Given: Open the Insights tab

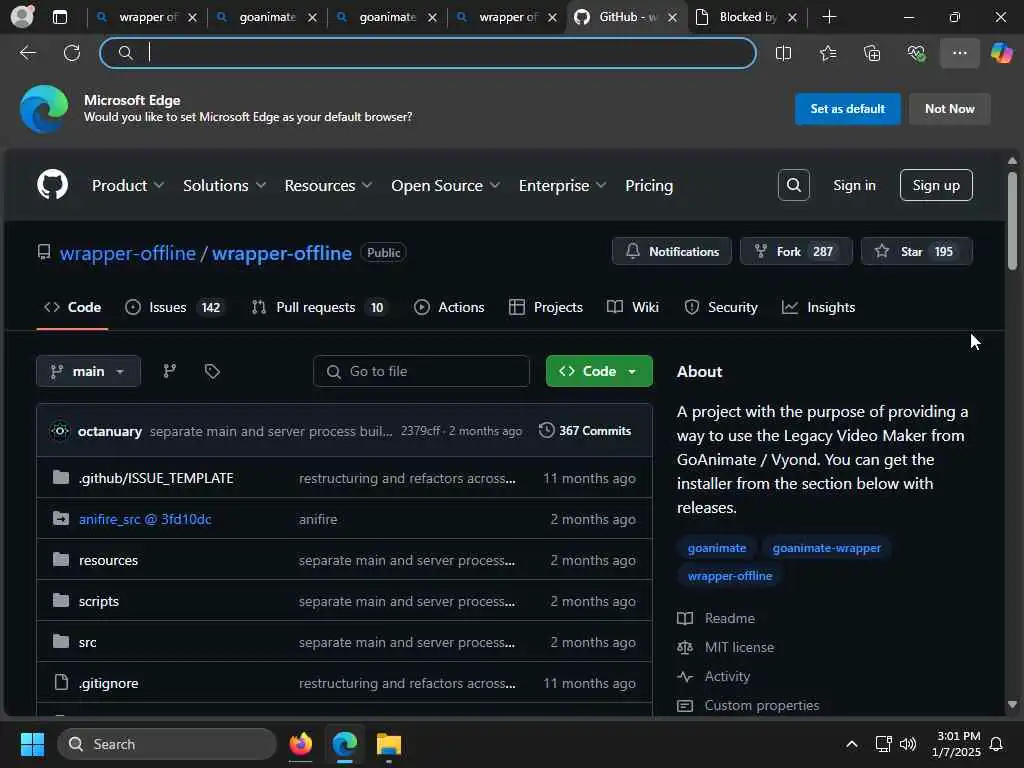Looking at the screenshot, I should pos(818,307).
